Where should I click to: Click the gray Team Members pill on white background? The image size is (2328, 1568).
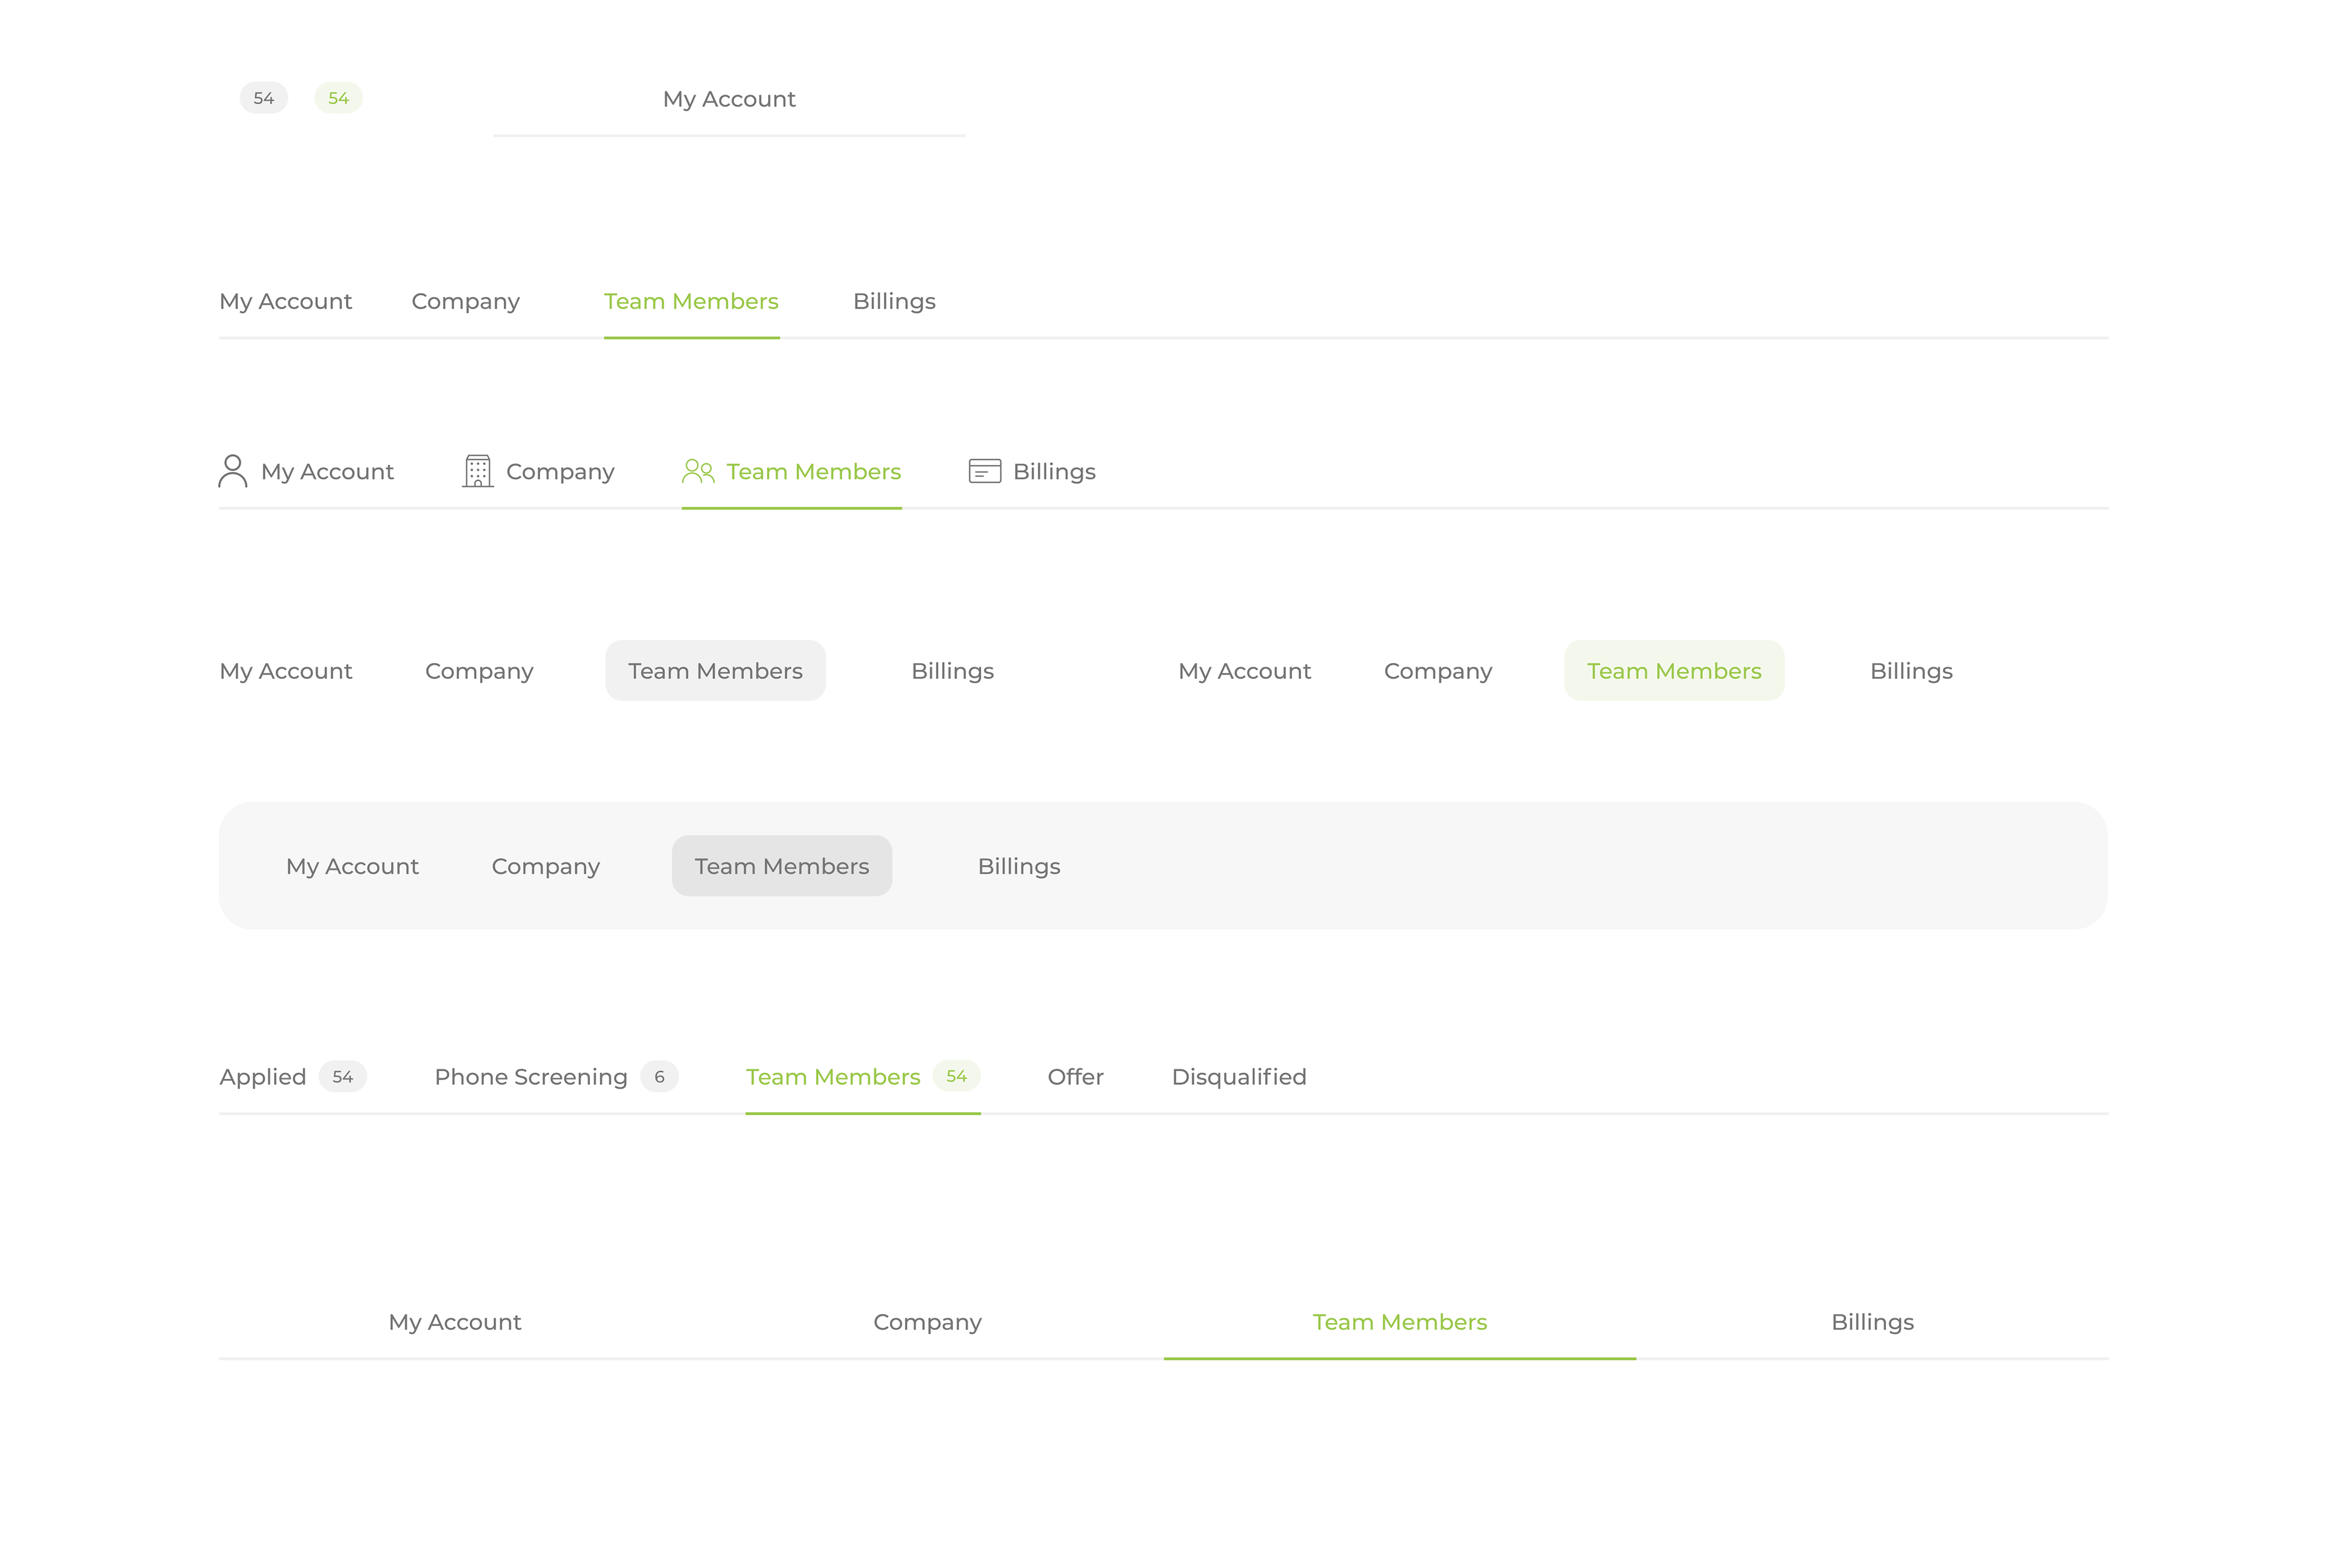tap(715, 671)
